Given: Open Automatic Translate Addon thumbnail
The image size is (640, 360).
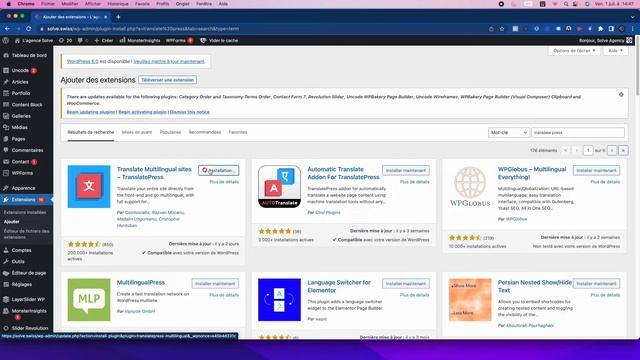Looking at the screenshot, I should [x=279, y=187].
